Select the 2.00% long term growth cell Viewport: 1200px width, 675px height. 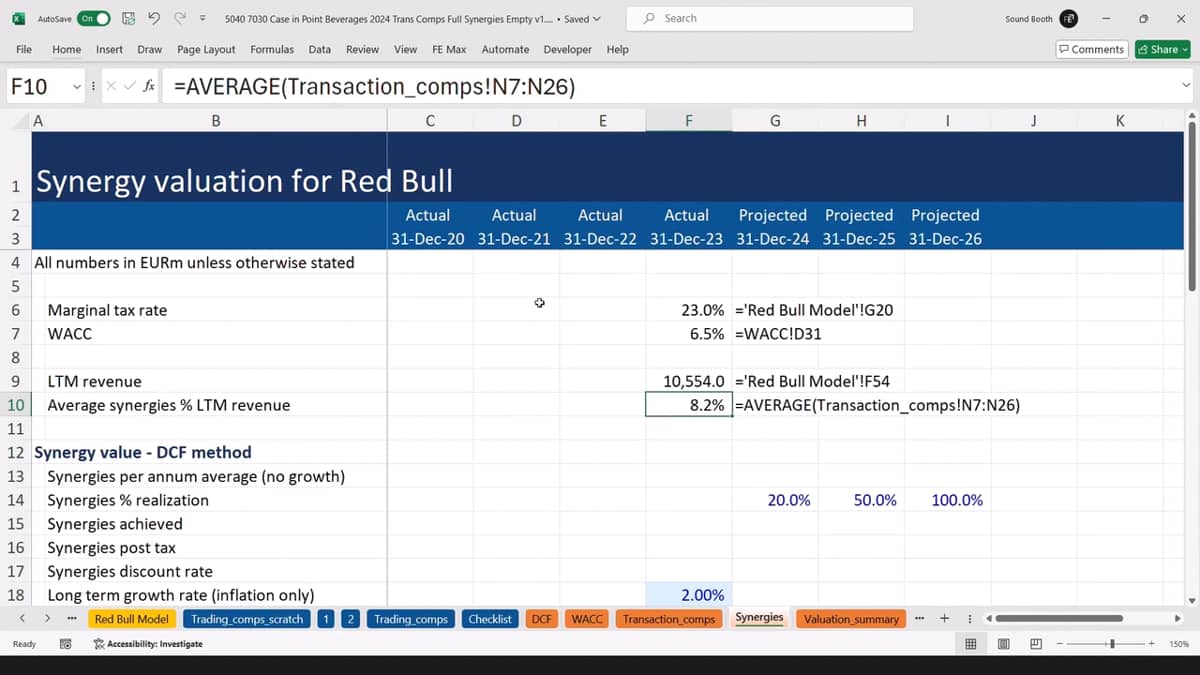click(688, 595)
